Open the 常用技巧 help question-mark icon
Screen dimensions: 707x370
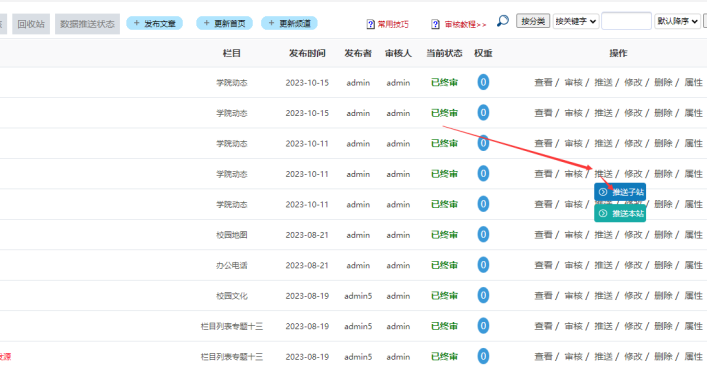click(371, 24)
